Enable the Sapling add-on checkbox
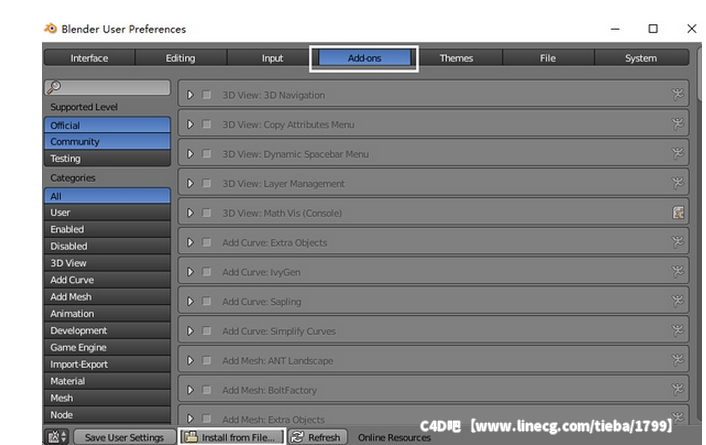 click(206, 301)
